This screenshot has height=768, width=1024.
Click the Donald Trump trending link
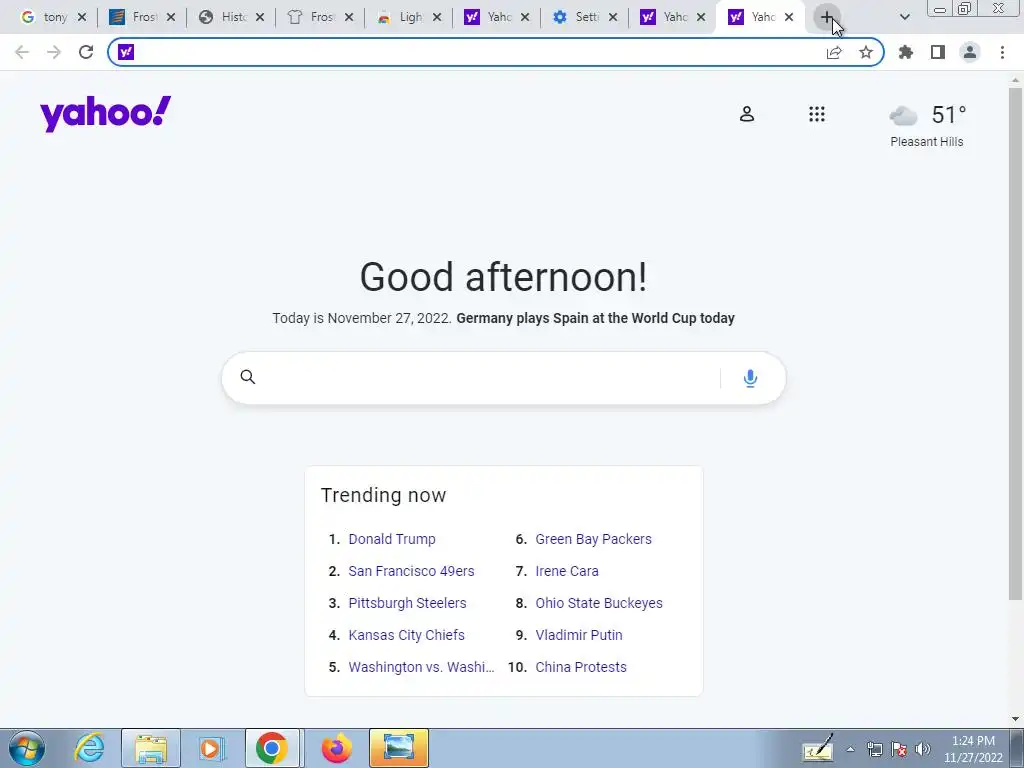(x=392, y=539)
